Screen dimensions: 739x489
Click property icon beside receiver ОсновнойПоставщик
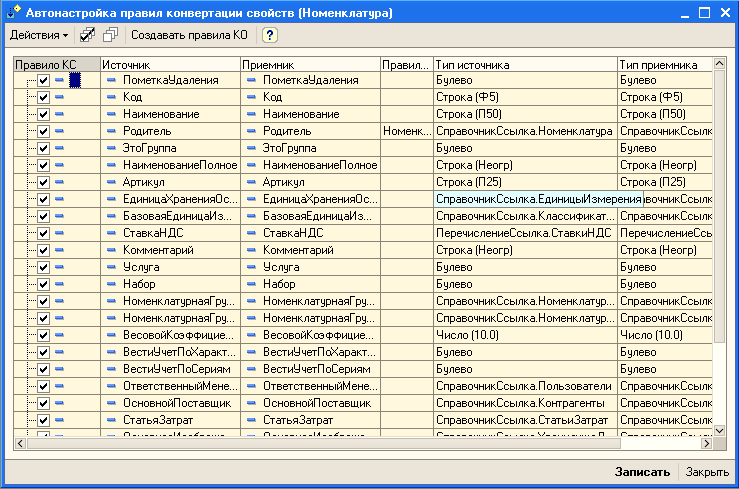point(251,403)
